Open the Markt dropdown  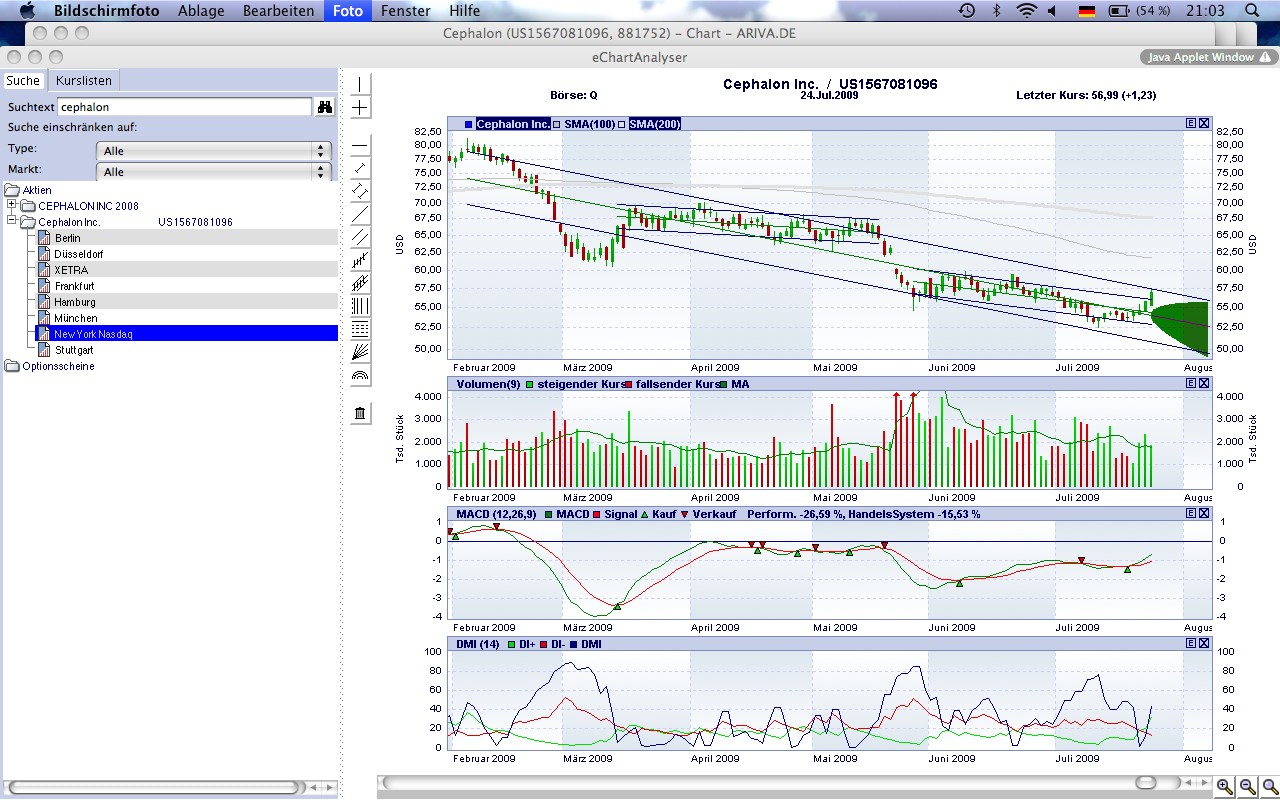tap(213, 172)
